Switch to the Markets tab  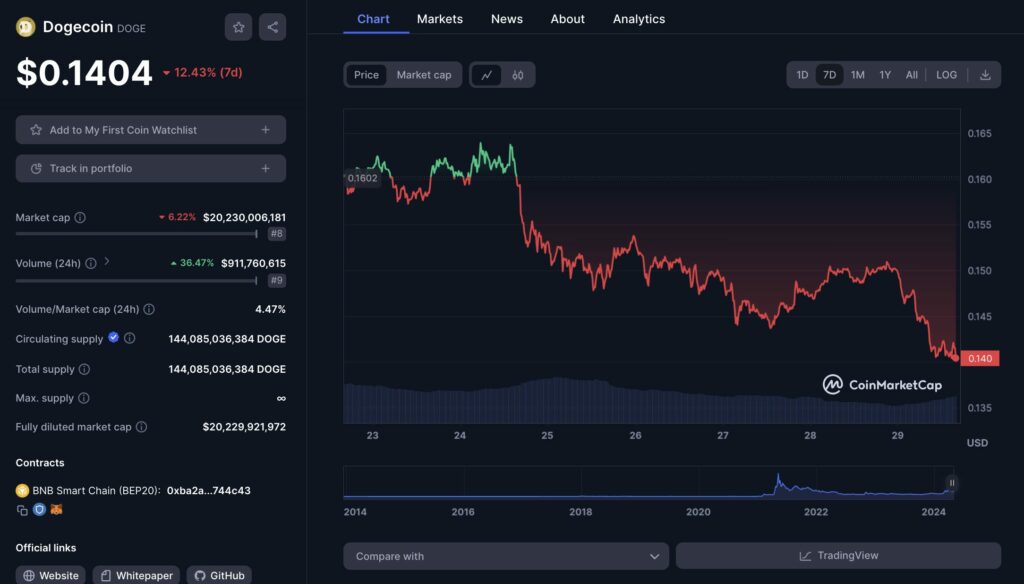[439, 18]
